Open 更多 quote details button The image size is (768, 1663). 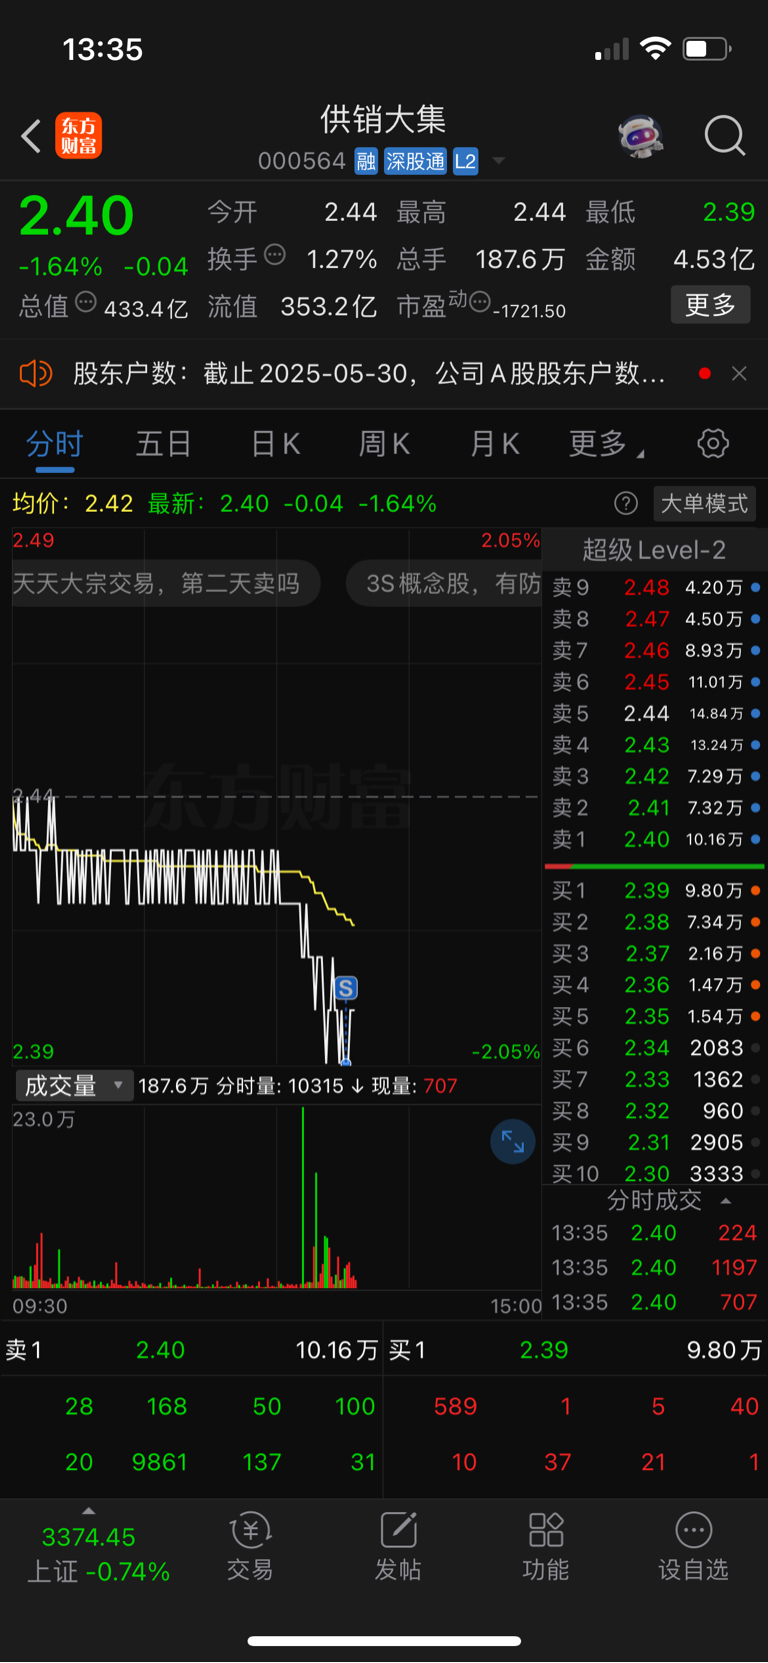tap(710, 304)
